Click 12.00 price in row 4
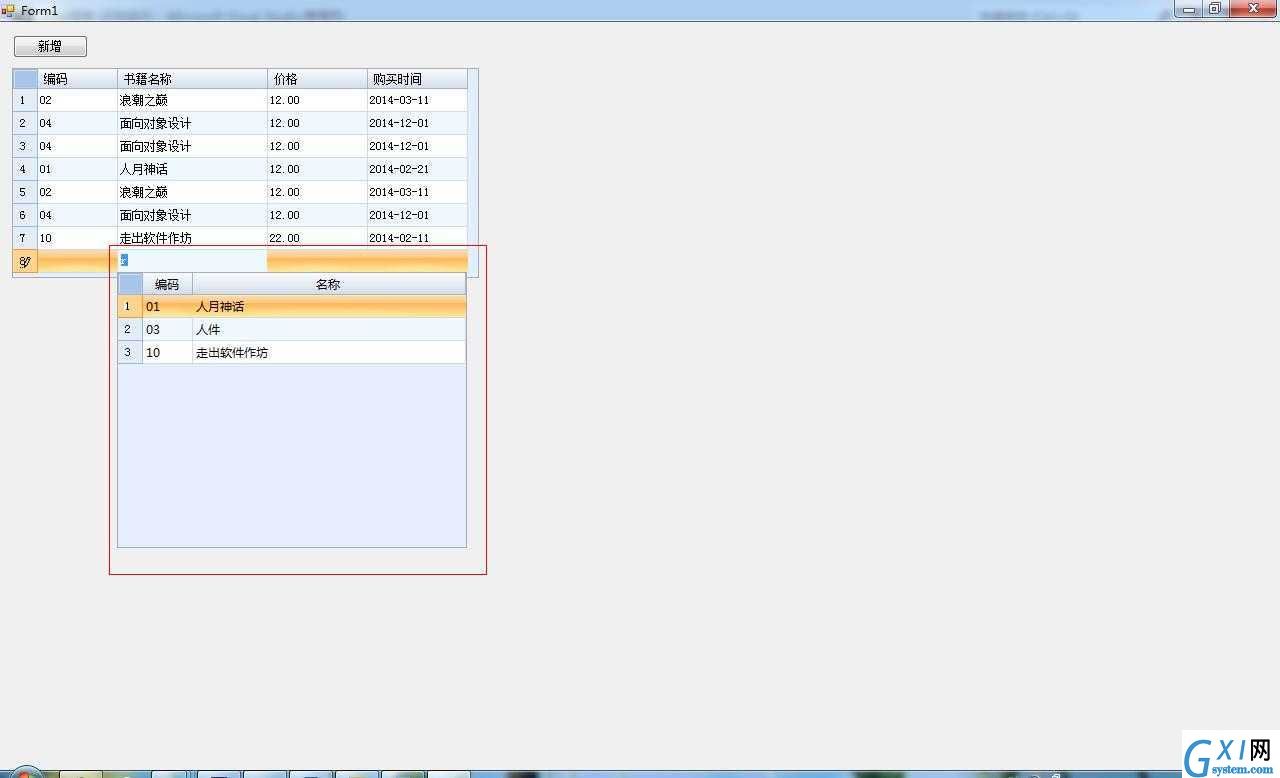The height and width of the screenshot is (778, 1280). click(x=317, y=169)
